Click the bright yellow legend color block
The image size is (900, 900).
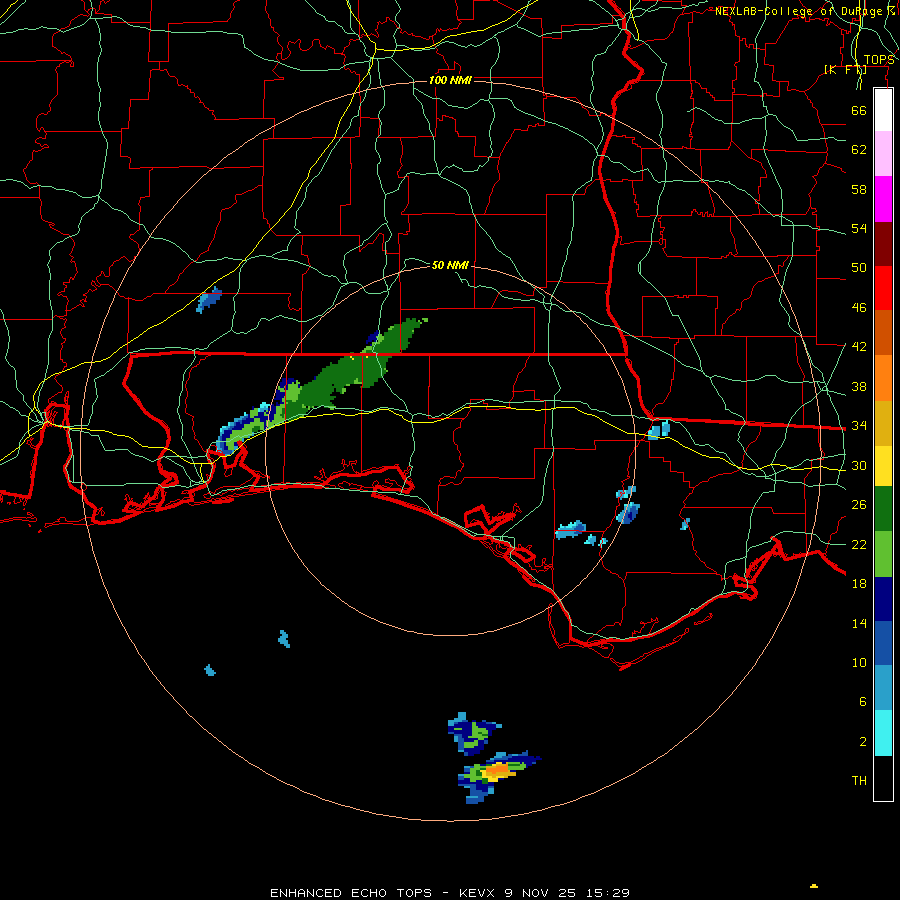883,466
